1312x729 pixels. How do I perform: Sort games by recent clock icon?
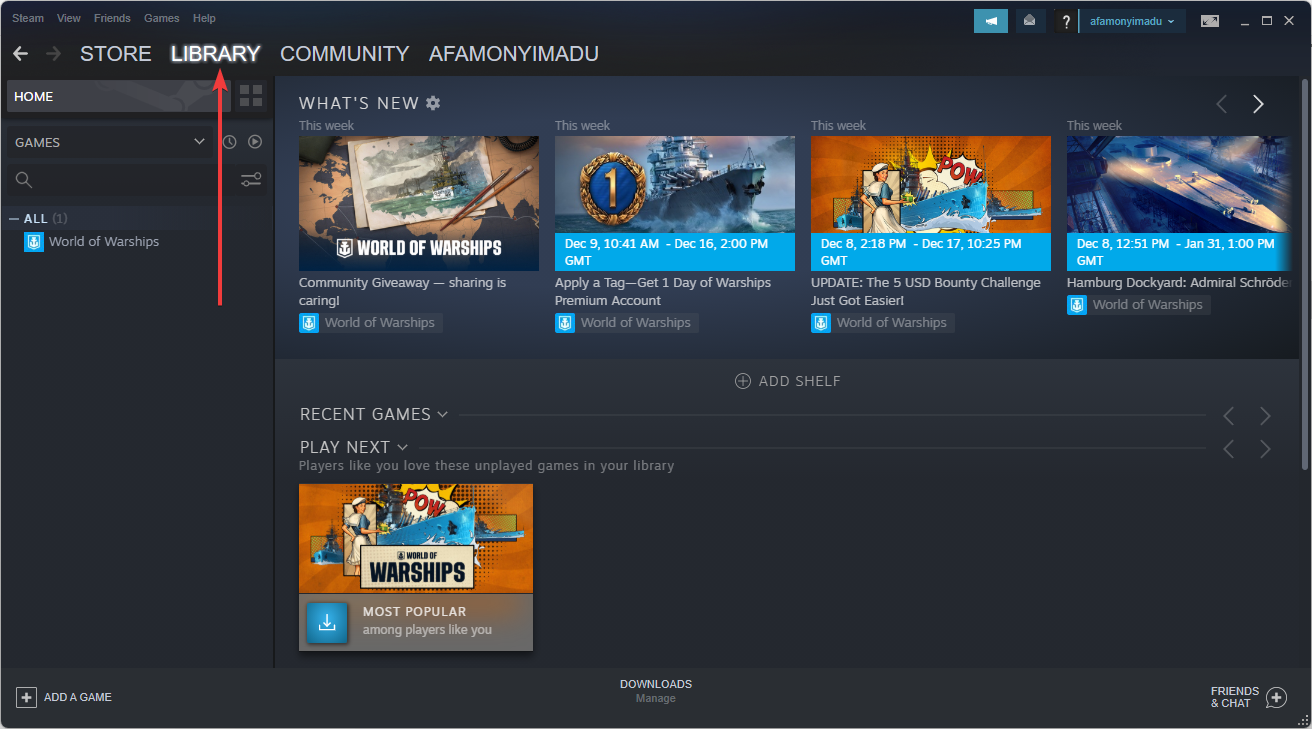pos(229,142)
